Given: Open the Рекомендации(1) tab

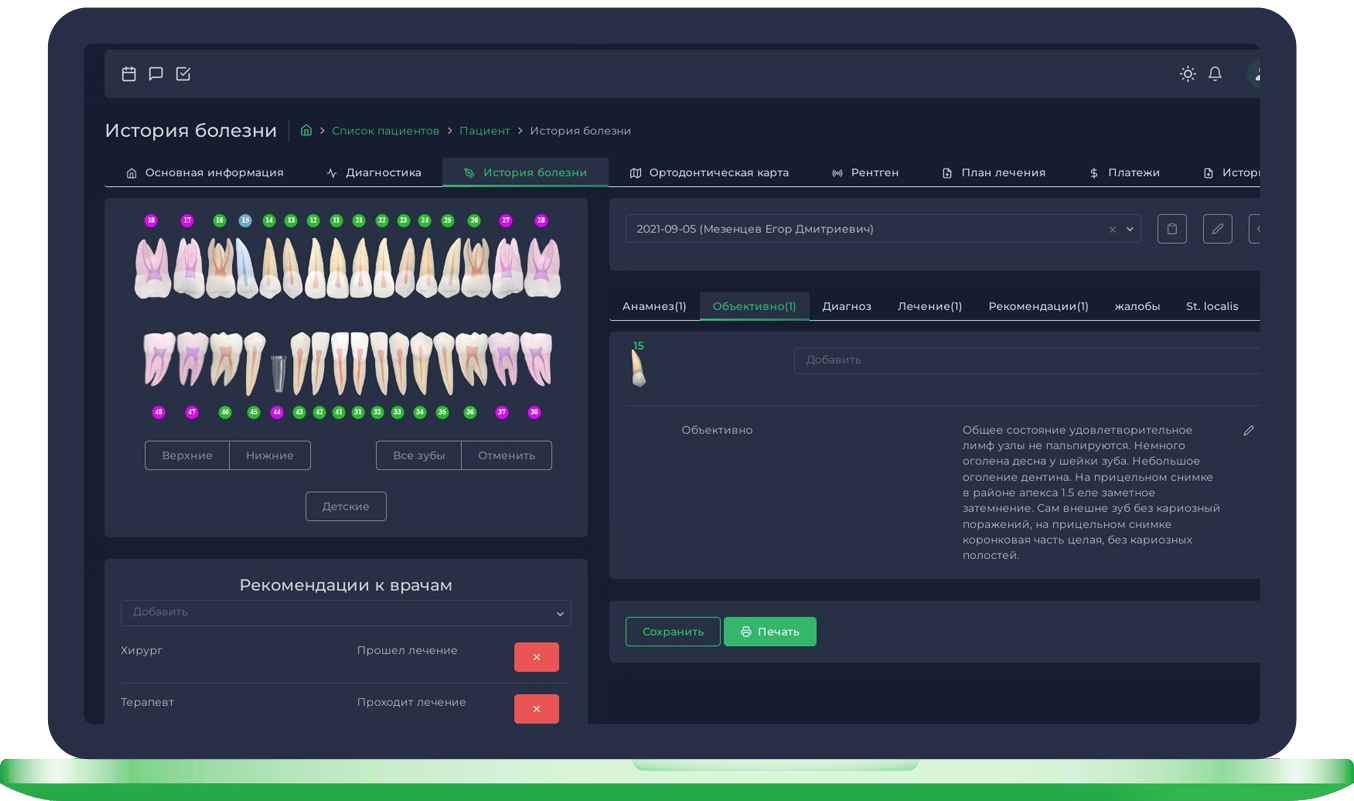Looking at the screenshot, I should pos(1038,306).
